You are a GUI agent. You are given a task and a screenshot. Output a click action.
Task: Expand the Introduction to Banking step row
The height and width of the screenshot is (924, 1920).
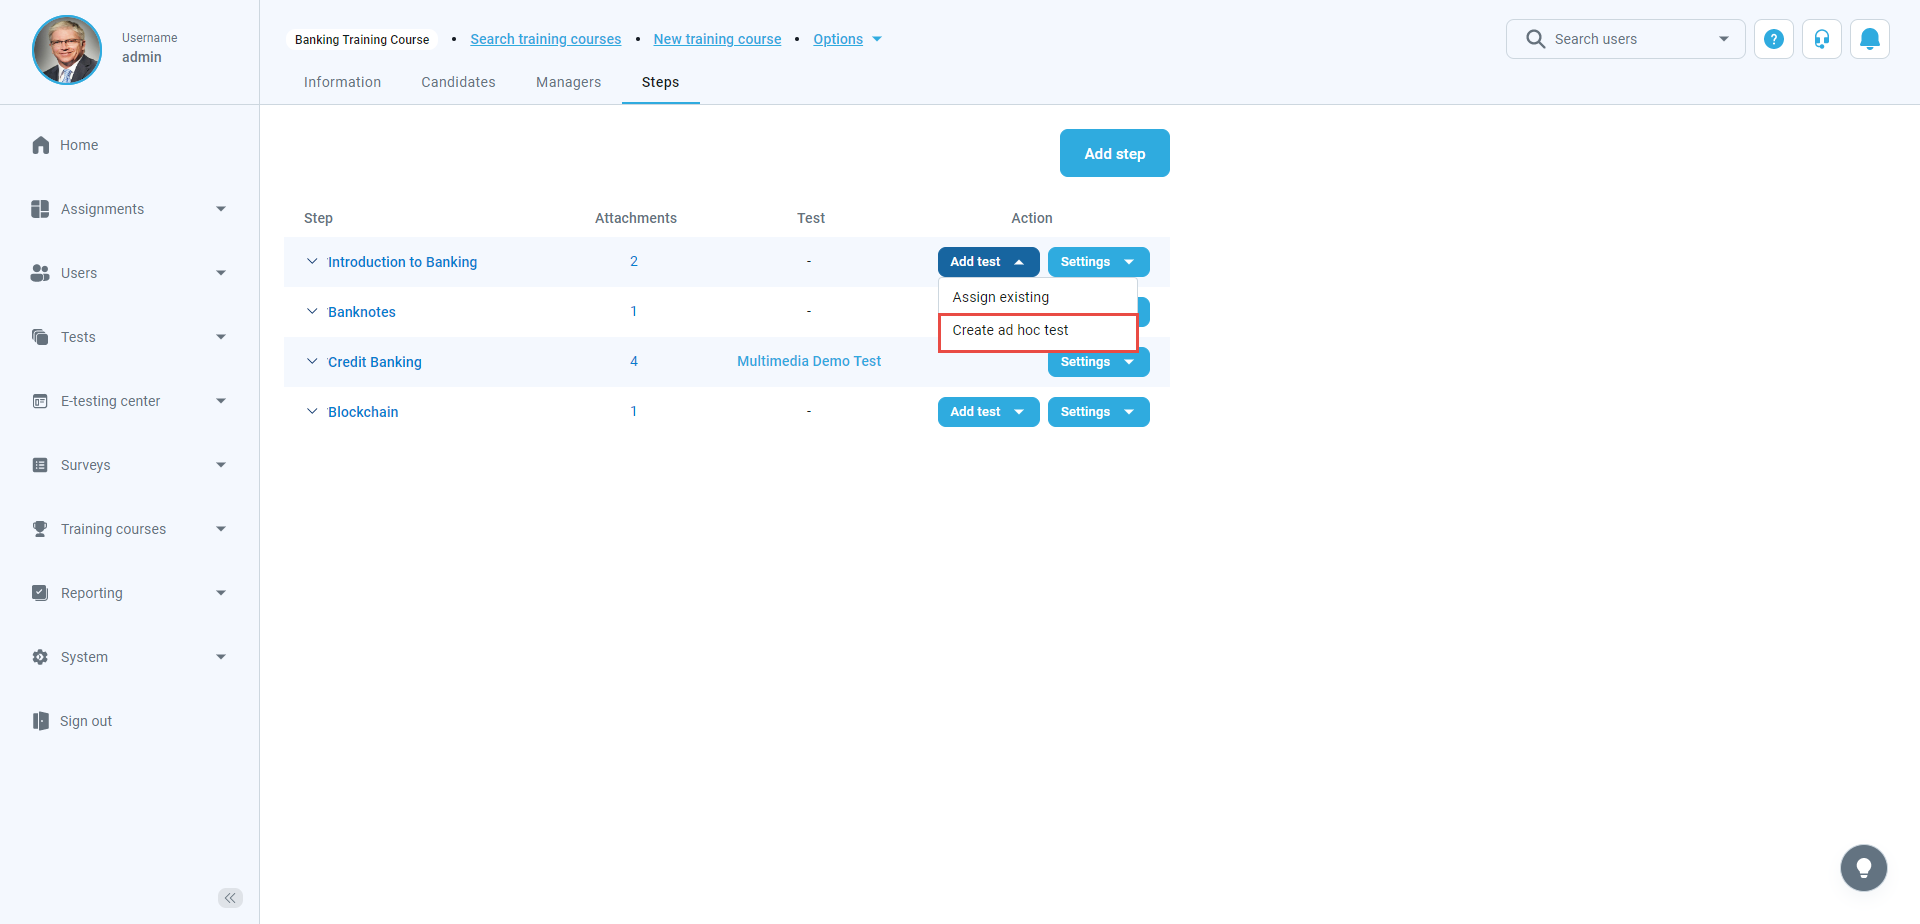click(x=312, y=262)
